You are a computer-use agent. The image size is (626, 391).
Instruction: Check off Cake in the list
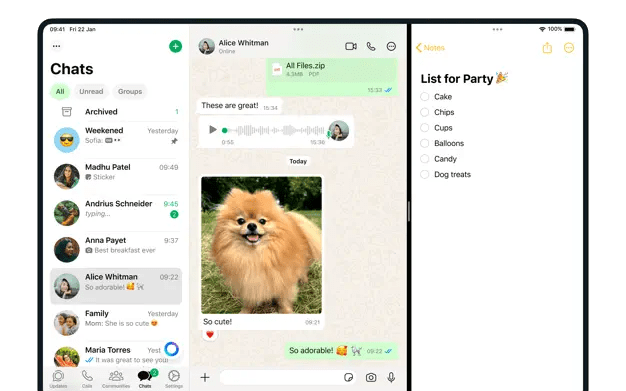[x=425, y=97]
